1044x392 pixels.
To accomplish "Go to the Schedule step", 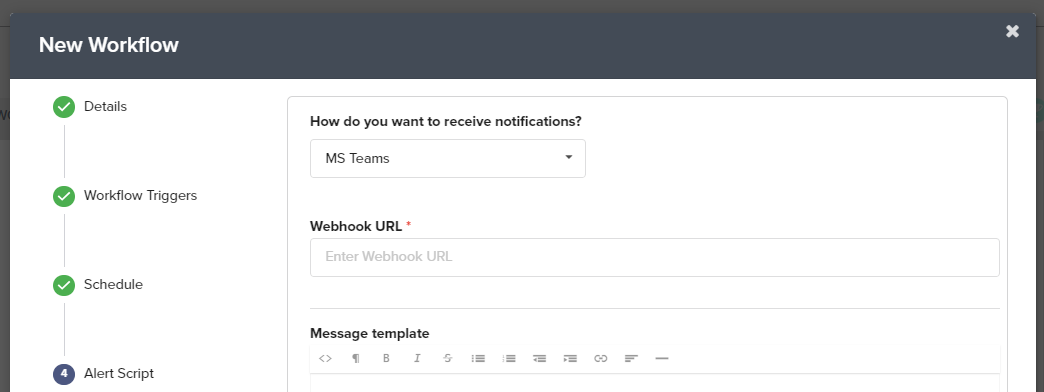I will click(113, 285).
